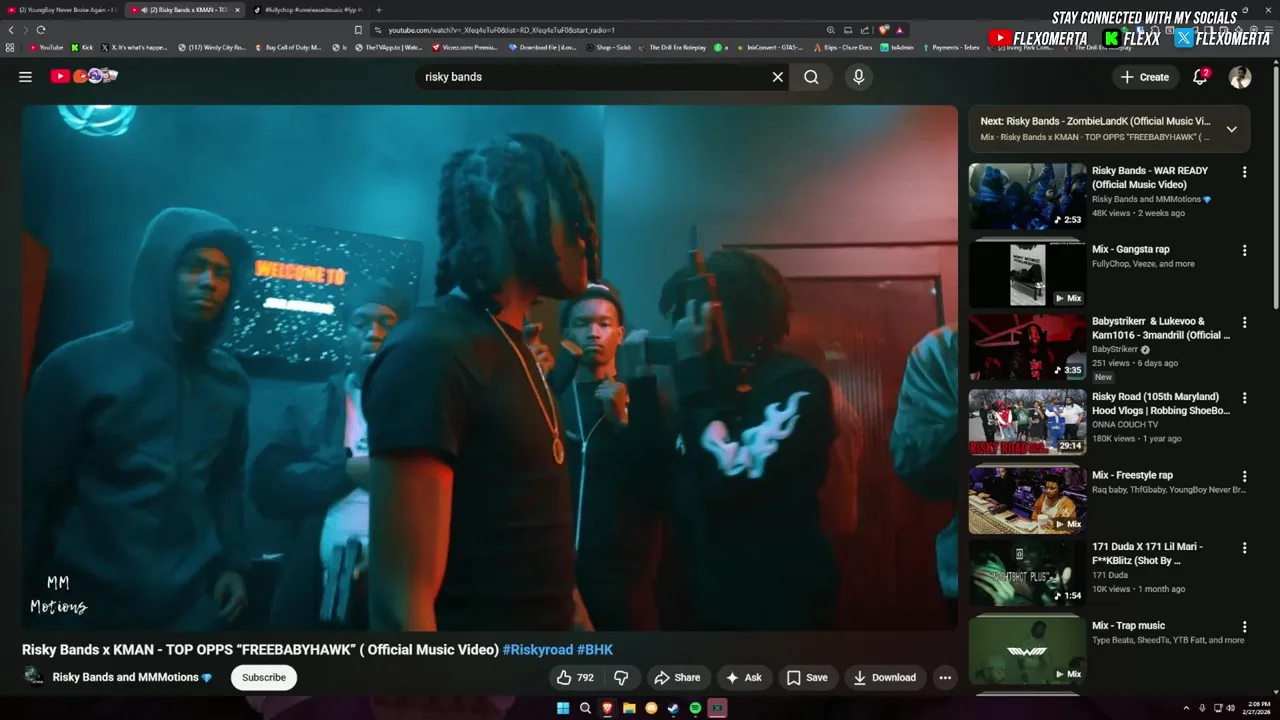This screenshot has height=720, width=1280.
Task: Open a new browser tab
Action: (x=378, y=10)
